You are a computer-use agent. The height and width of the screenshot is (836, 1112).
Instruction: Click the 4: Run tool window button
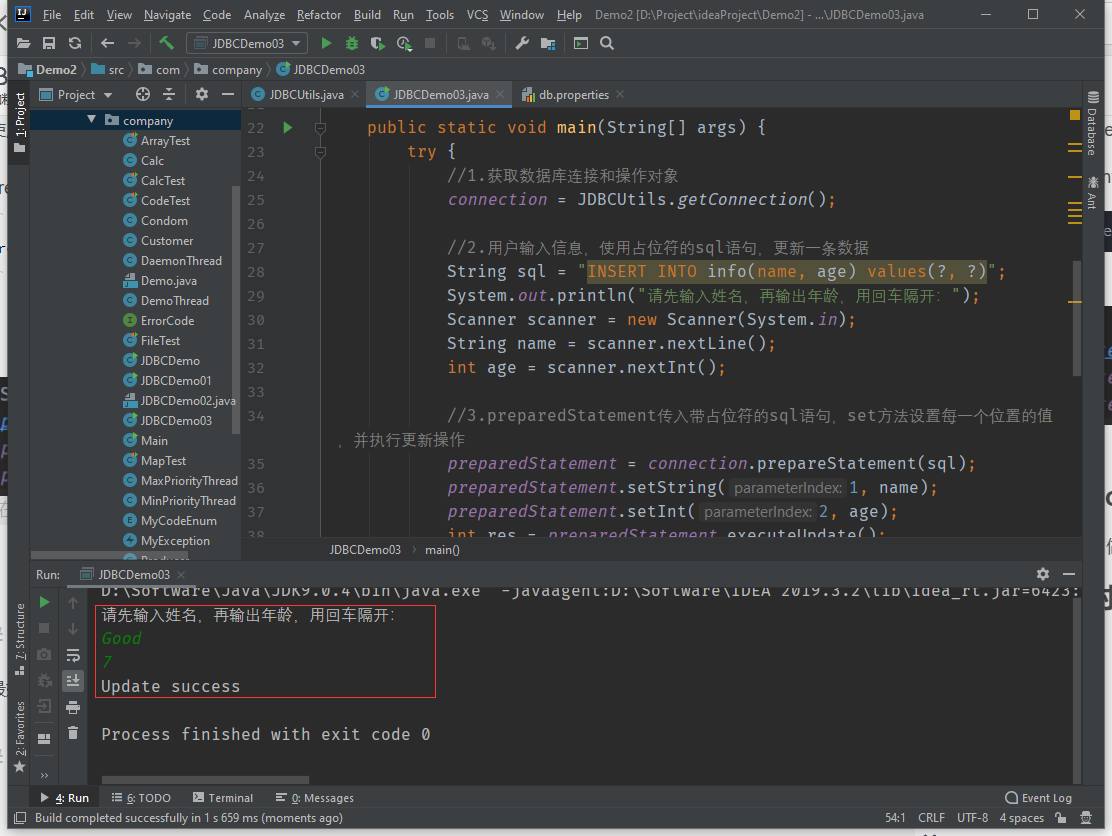[x=65, y=798]
